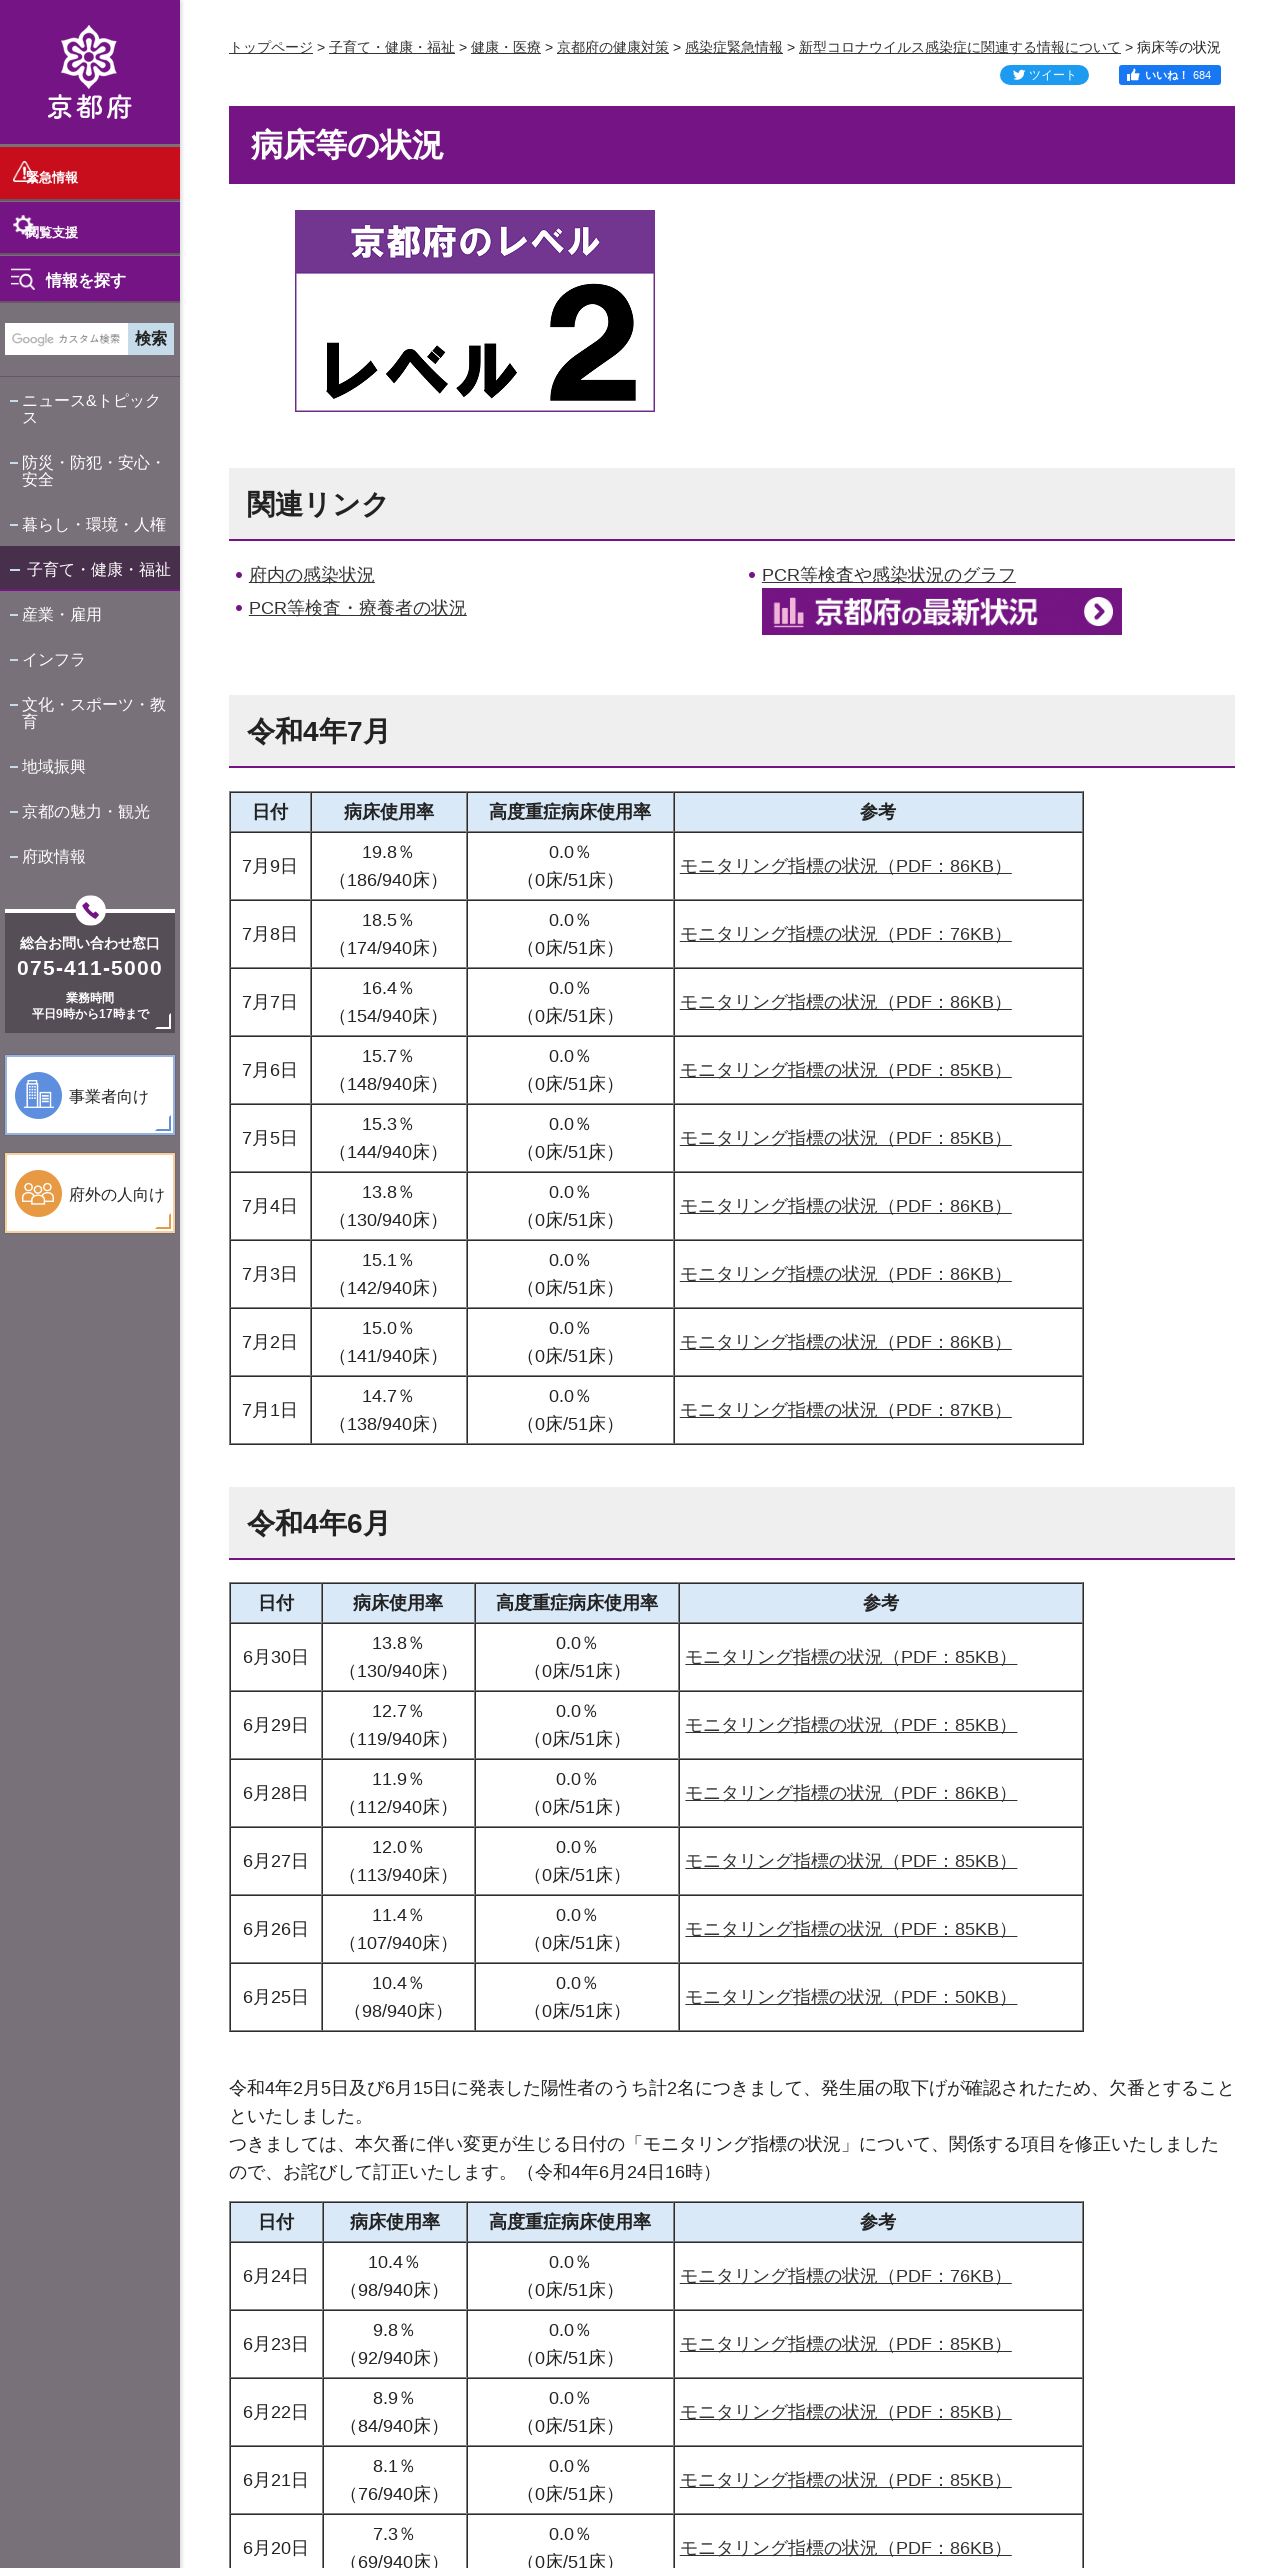
Task: Open 感染症緊急情報 breadcrumb link
Action: pos(734,47)
